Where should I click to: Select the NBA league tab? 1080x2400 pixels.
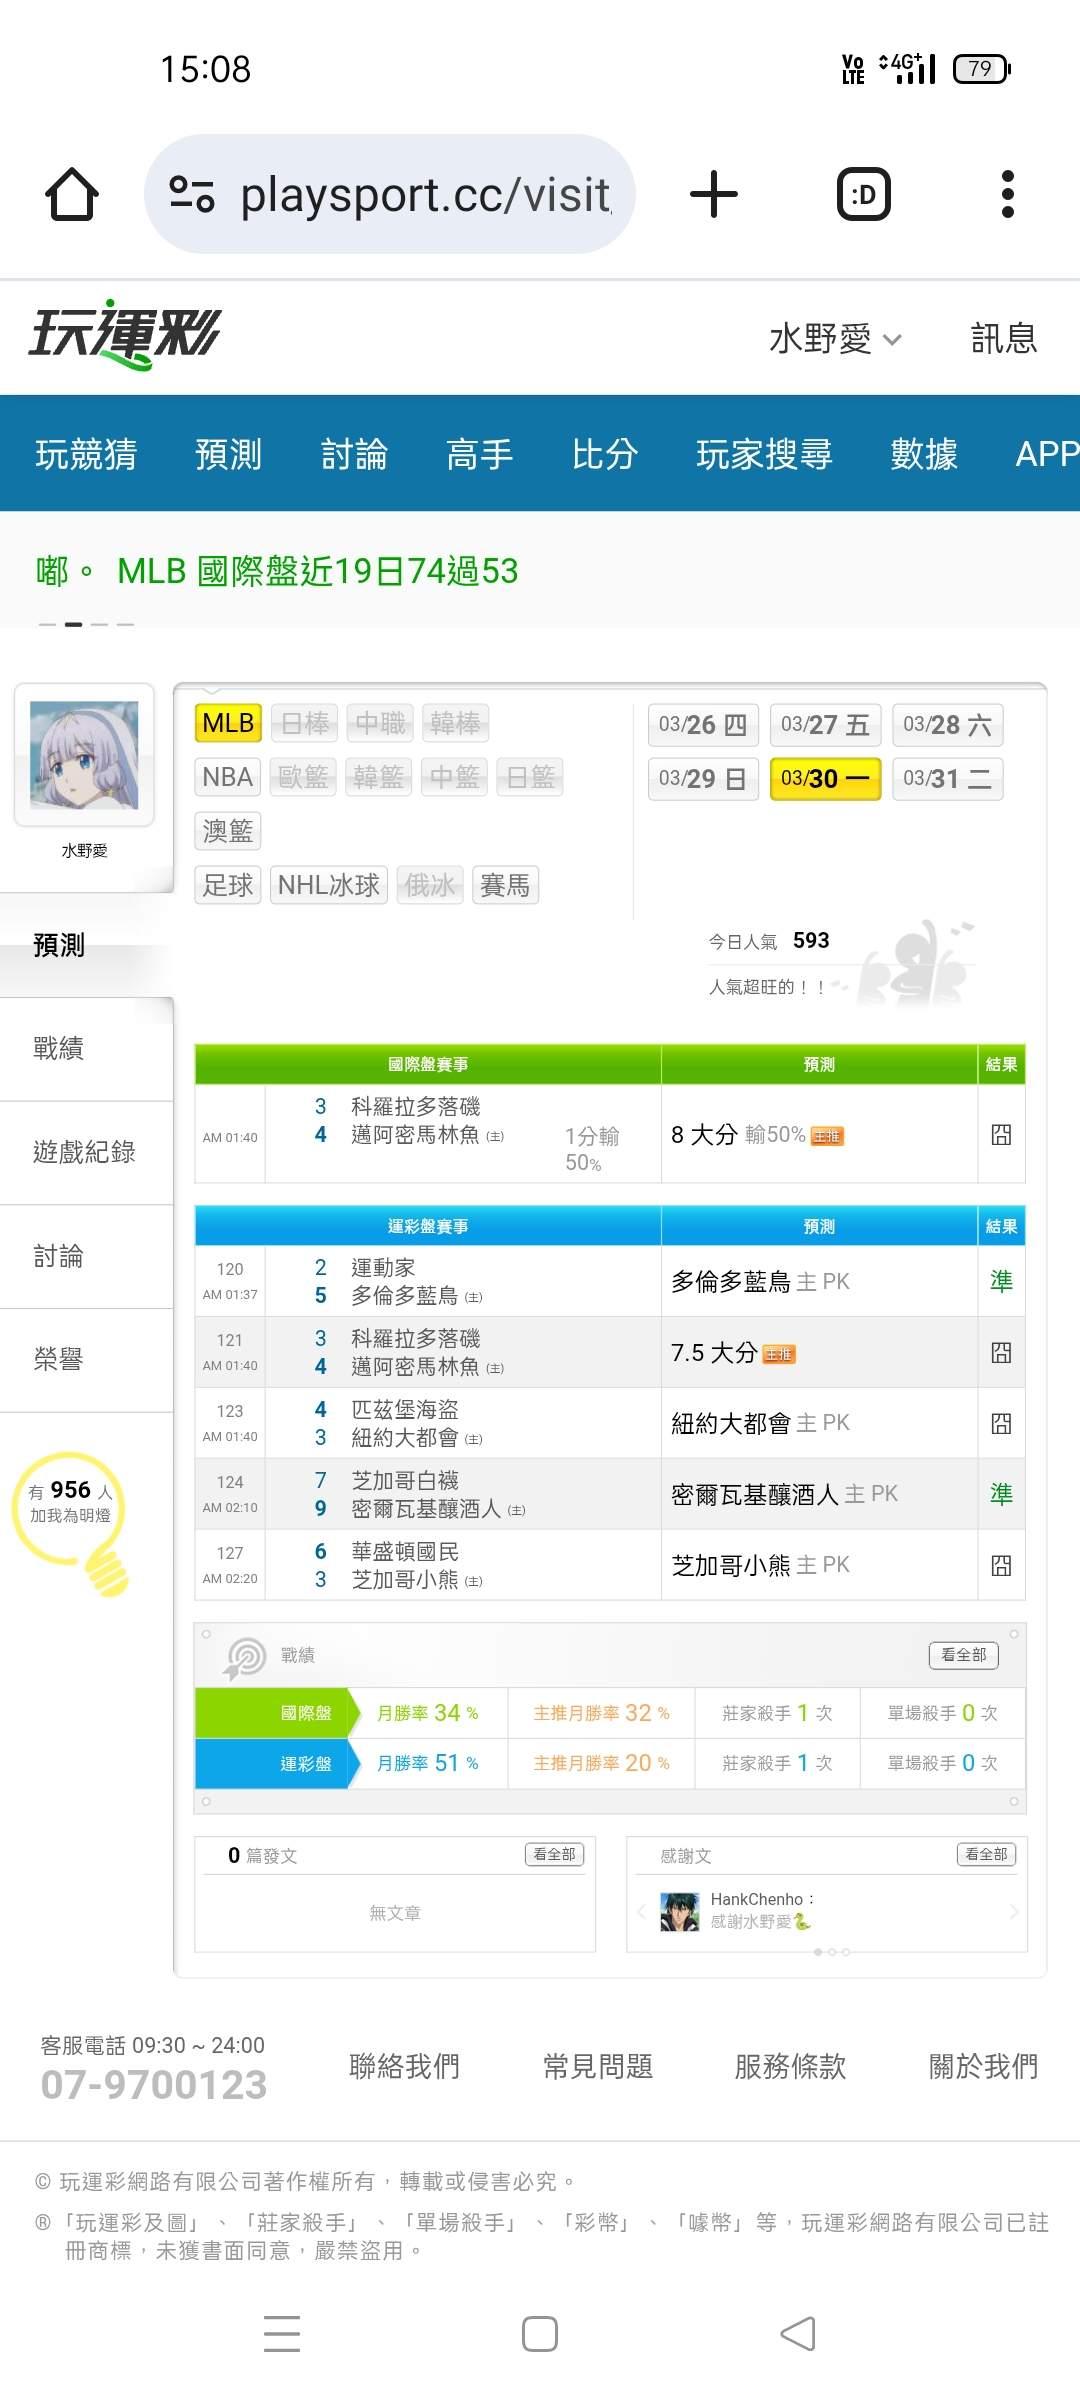tap(228, 777)
